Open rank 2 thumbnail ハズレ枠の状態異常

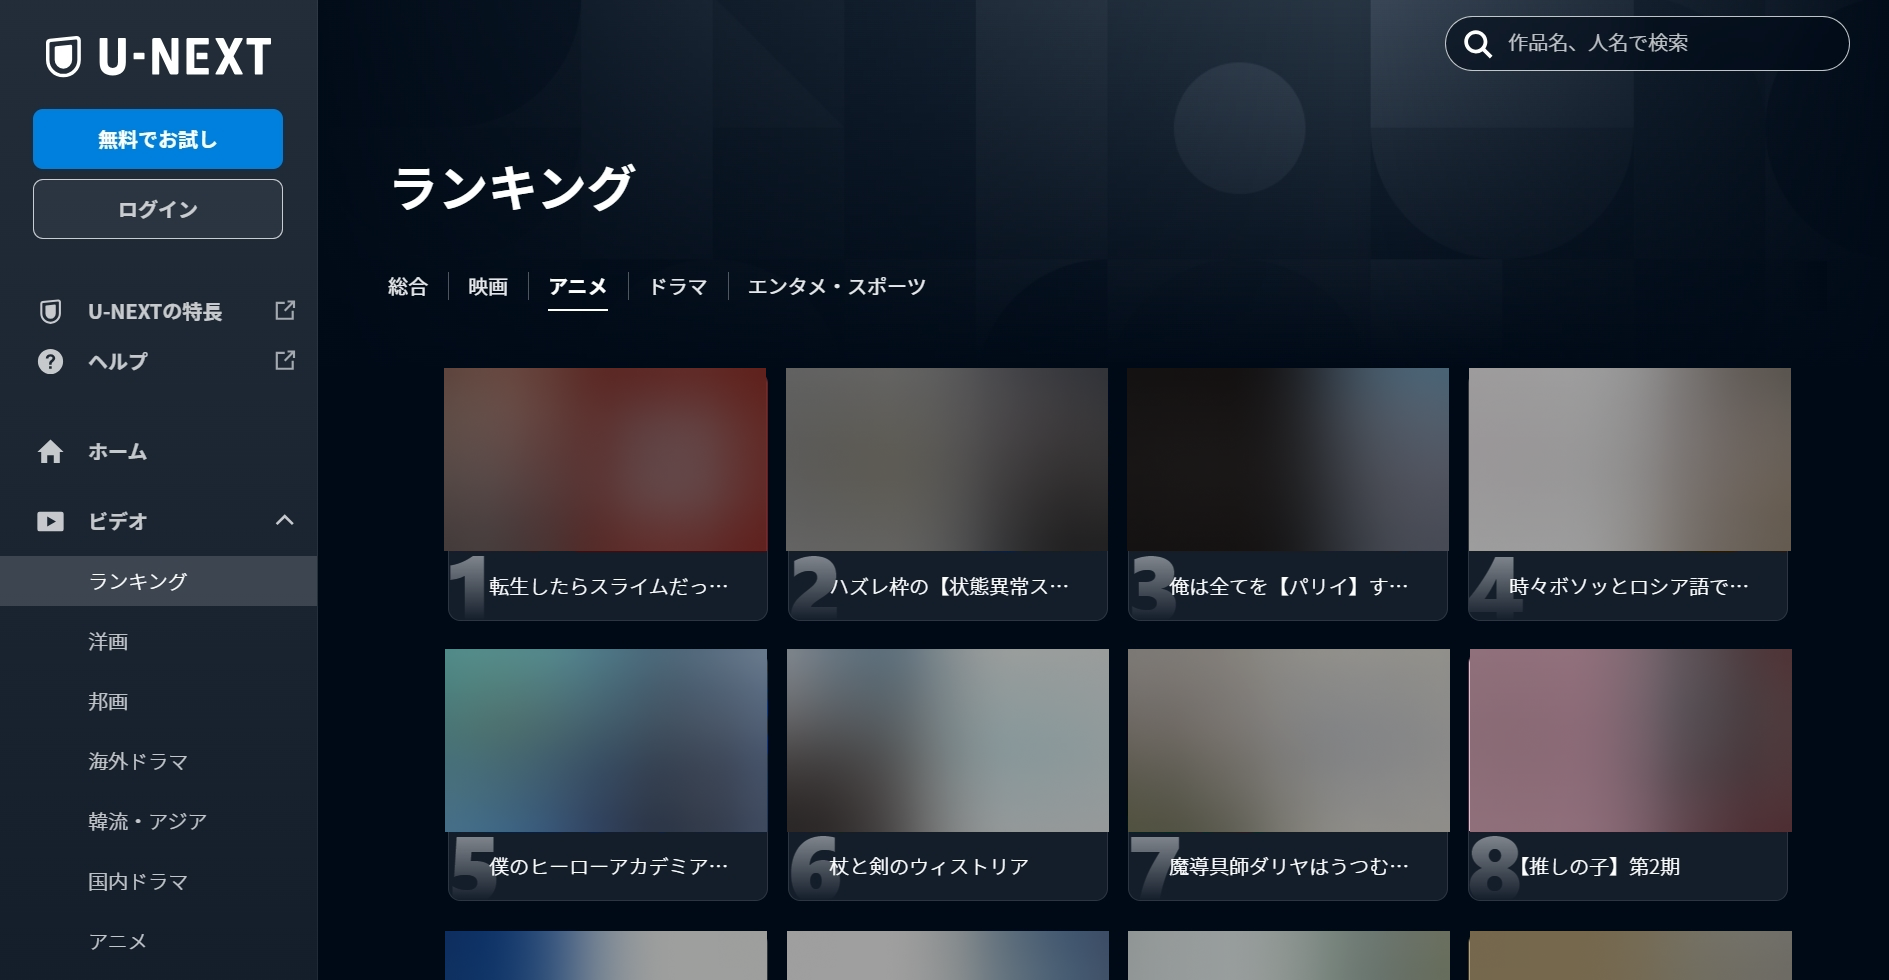click(x=947, y=459)
